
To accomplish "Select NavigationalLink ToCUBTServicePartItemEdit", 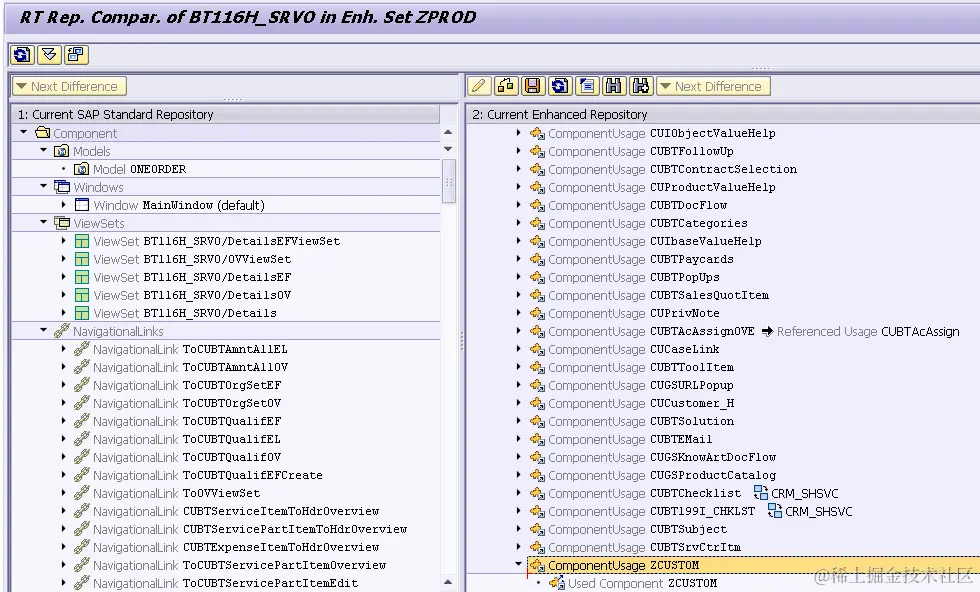I will click(x=226, y=583).
